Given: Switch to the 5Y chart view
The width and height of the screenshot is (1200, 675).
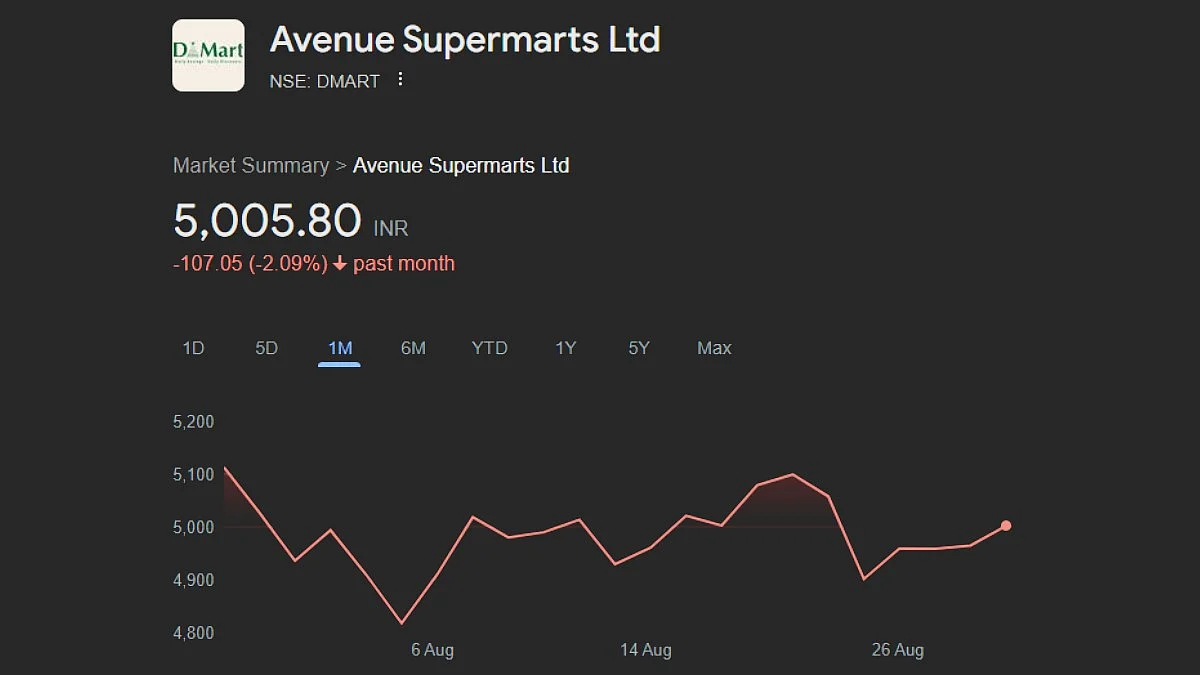Looking at the screenshot, I should coord(639,348).
